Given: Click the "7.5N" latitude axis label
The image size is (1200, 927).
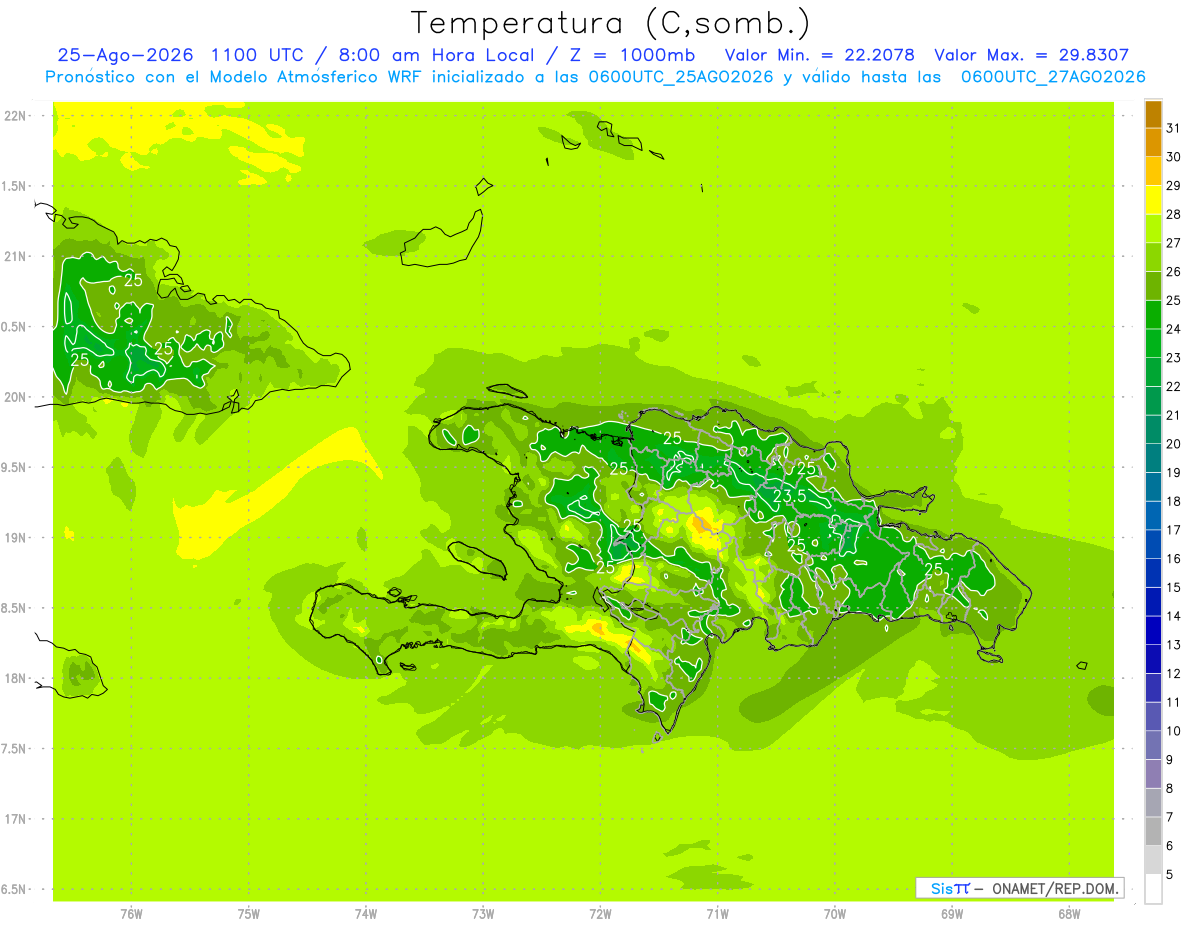Looking at the screenshot, I should click(x=14, y=749).
